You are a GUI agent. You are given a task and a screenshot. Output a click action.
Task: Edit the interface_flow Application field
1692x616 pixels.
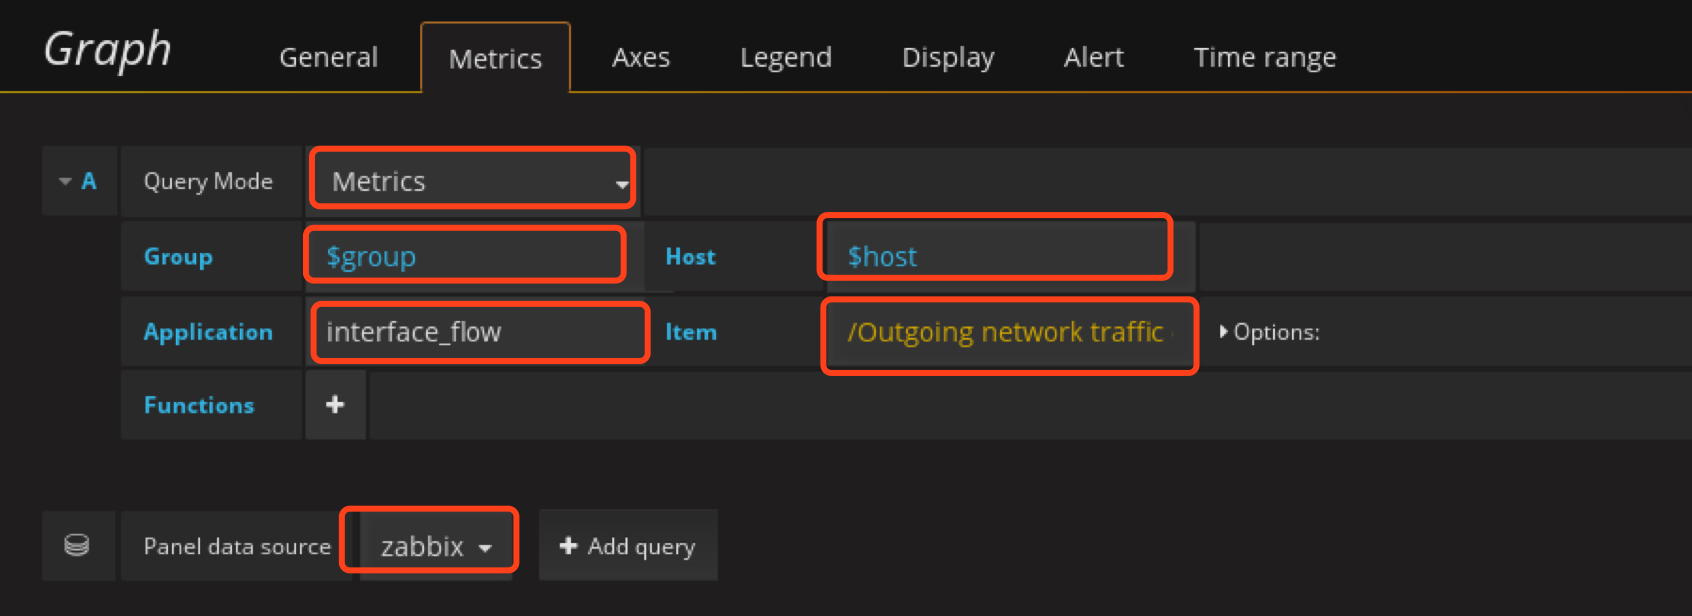(x=480, y=332)
